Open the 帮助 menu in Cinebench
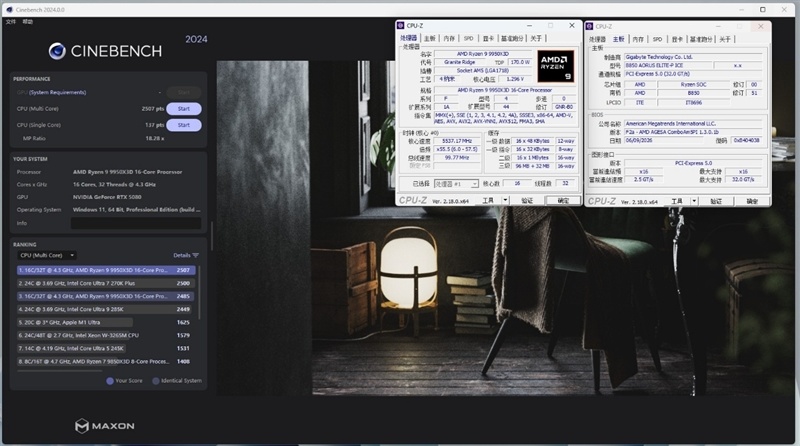The width and height of the screenshot is (800, 446). (28, 22)
